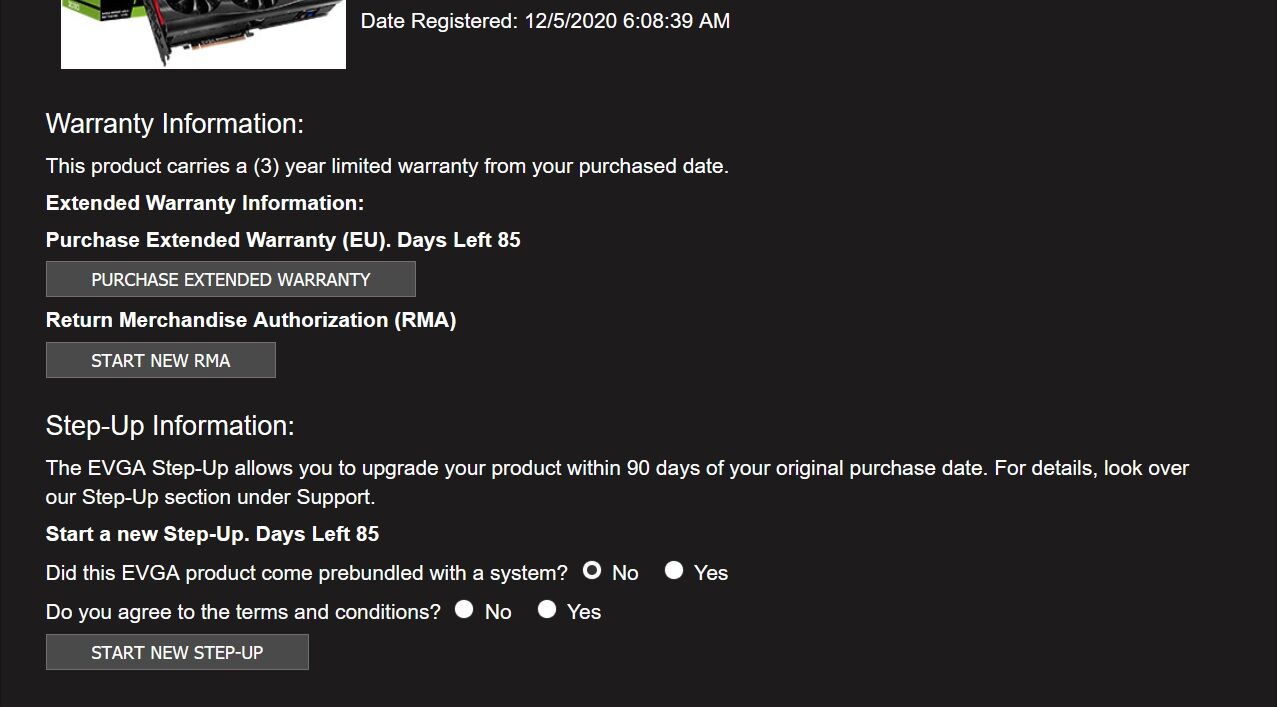The image size is (1277, 707).
Task: Click the Return Merchandise Authorization (RMA) label
Action: coord(251,320)
